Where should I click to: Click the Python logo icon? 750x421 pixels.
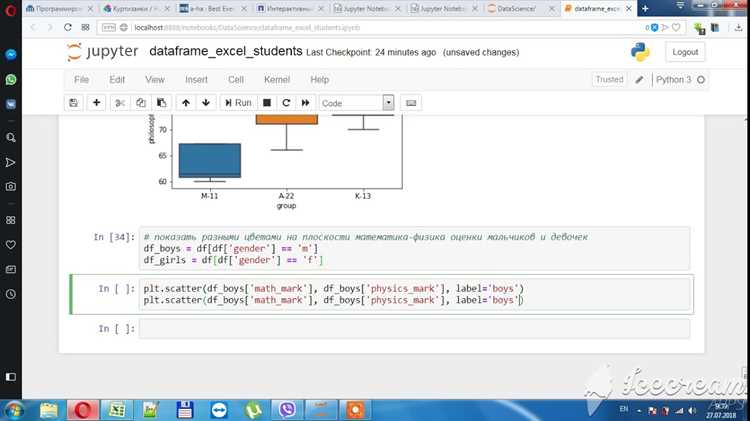tap(640, 52)
